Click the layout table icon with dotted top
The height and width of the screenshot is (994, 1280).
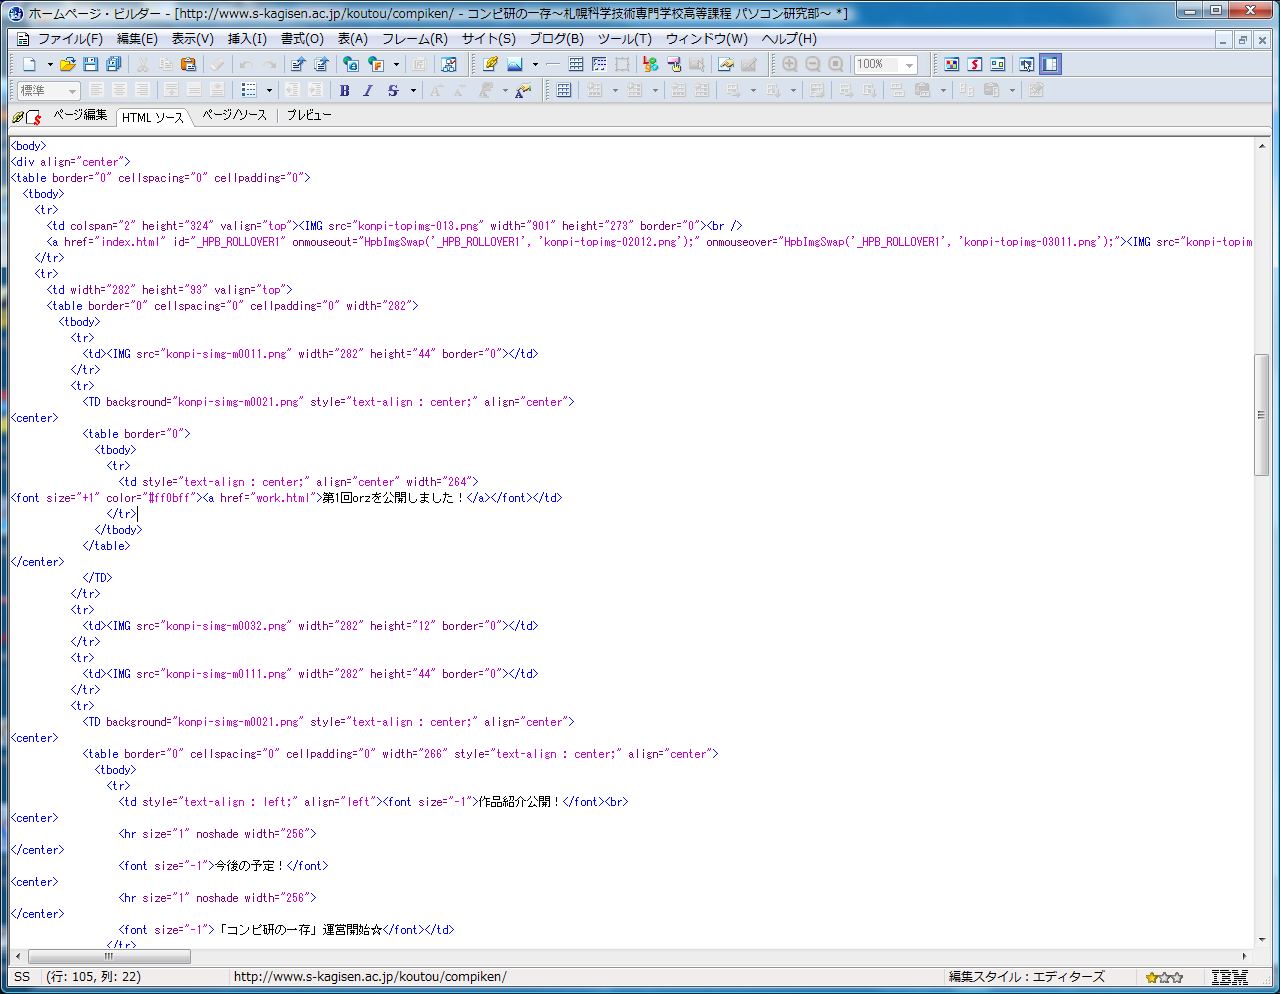pyautogui.click(x=599, y=64)
